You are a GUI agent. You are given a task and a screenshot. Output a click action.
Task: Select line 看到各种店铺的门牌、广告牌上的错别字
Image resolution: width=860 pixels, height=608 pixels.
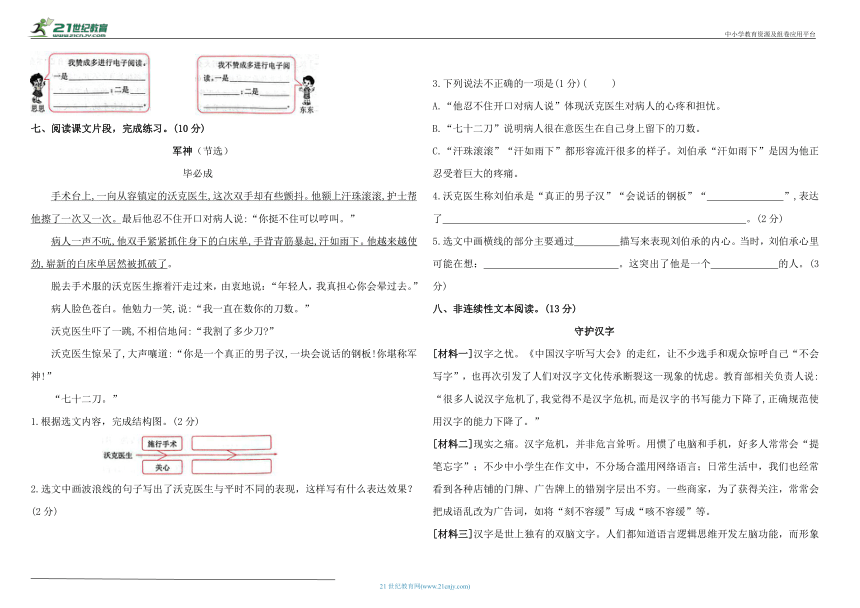pos(625,488)
